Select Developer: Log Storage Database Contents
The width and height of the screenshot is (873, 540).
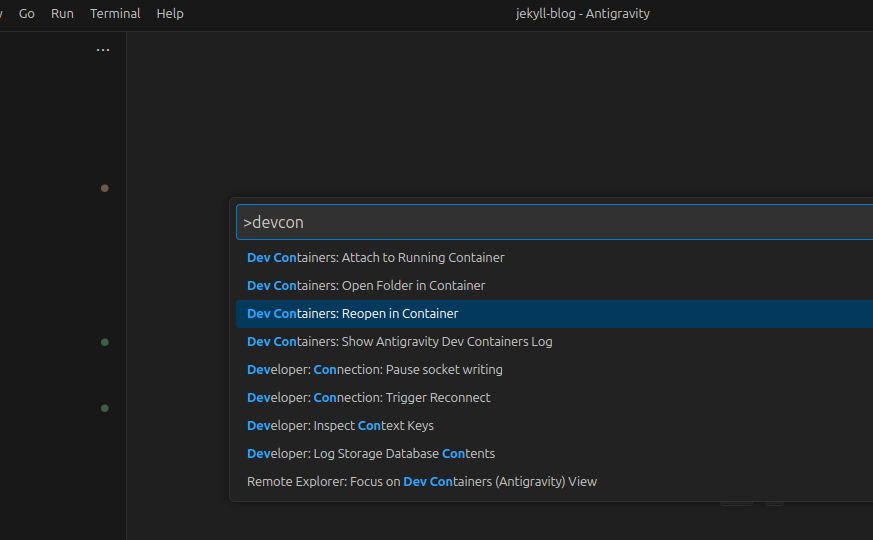click(371, 454)
